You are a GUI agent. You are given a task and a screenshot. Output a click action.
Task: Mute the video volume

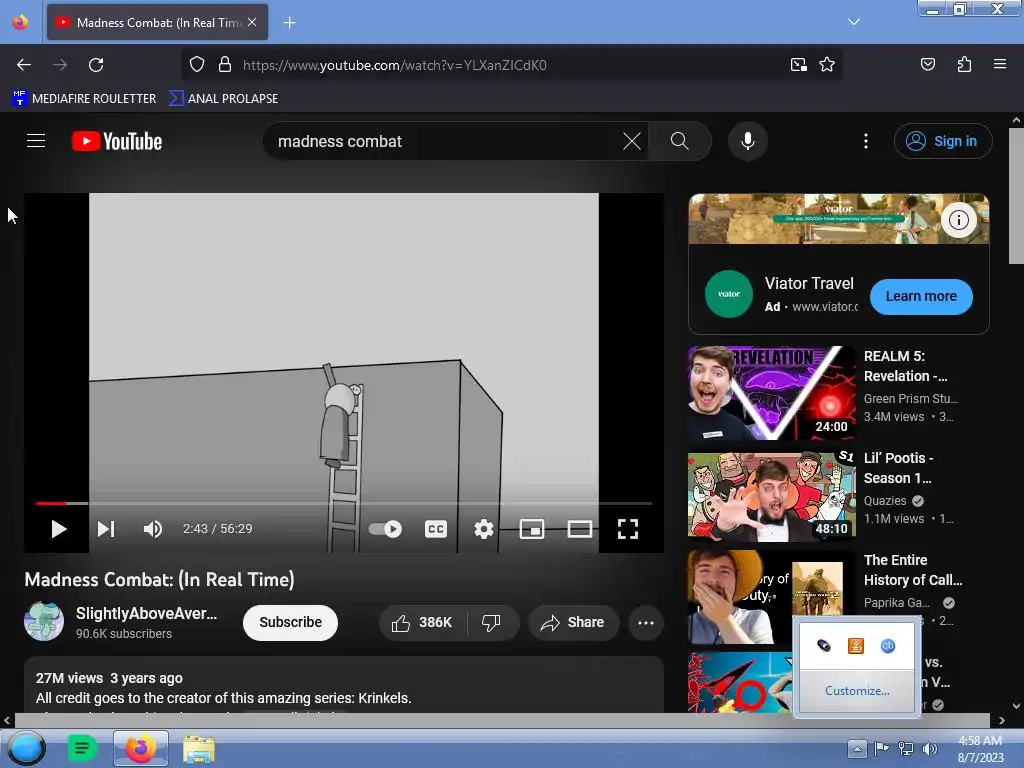[x=153, y=529]
